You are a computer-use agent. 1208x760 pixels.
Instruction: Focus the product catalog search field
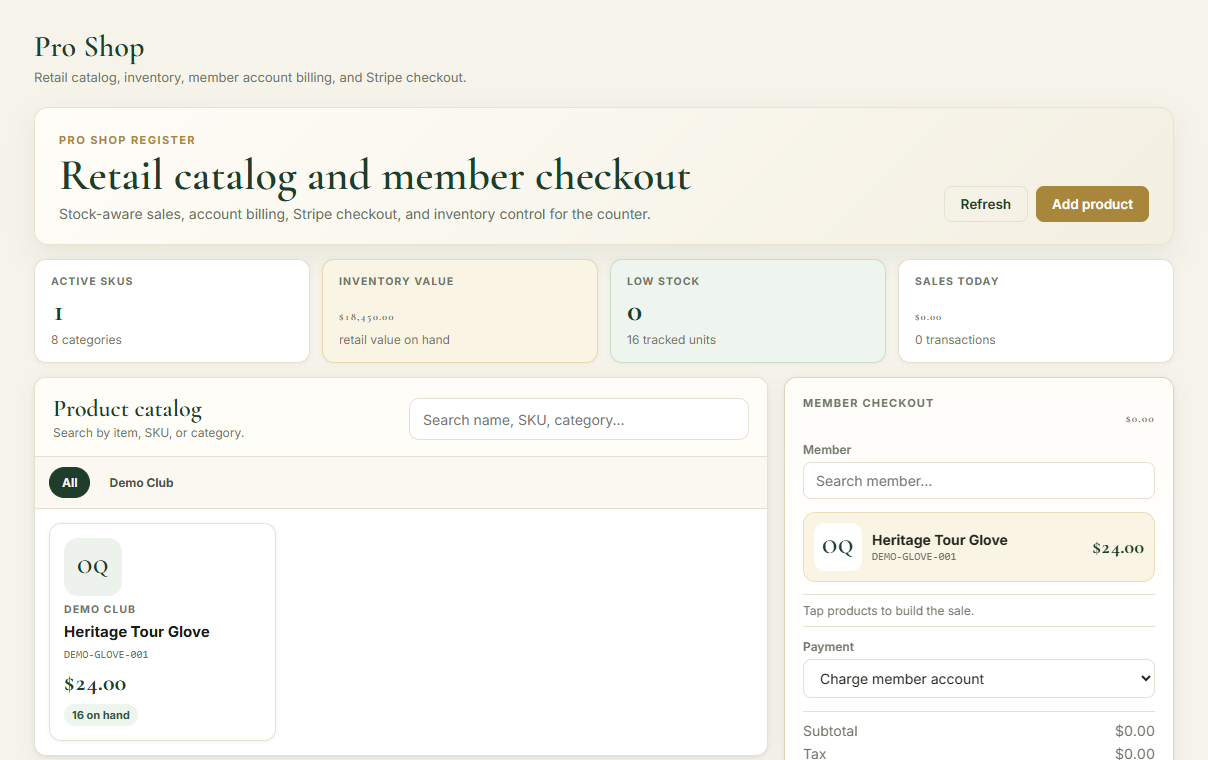(579, 419)
